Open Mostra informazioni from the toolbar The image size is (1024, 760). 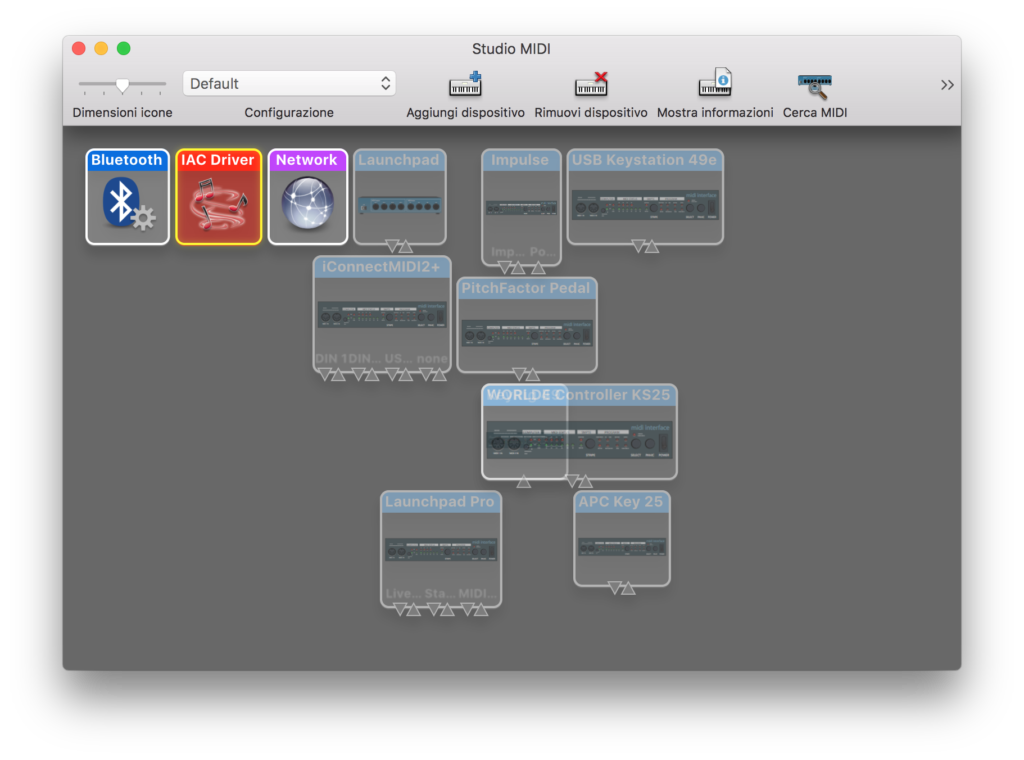click(x=715, y=84)
